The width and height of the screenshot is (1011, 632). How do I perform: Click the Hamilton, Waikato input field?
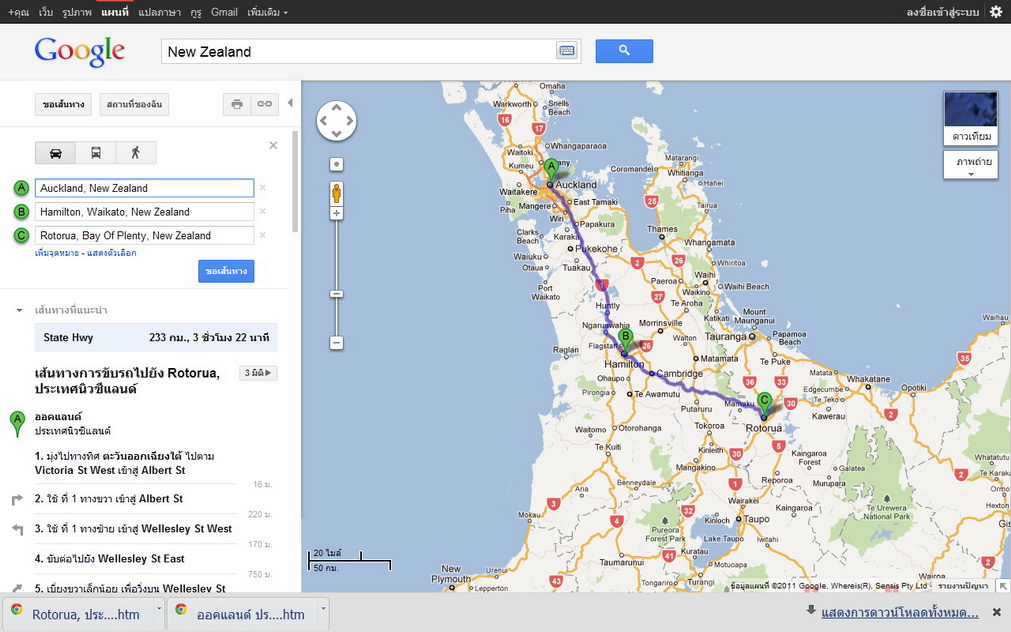point(144,212)
